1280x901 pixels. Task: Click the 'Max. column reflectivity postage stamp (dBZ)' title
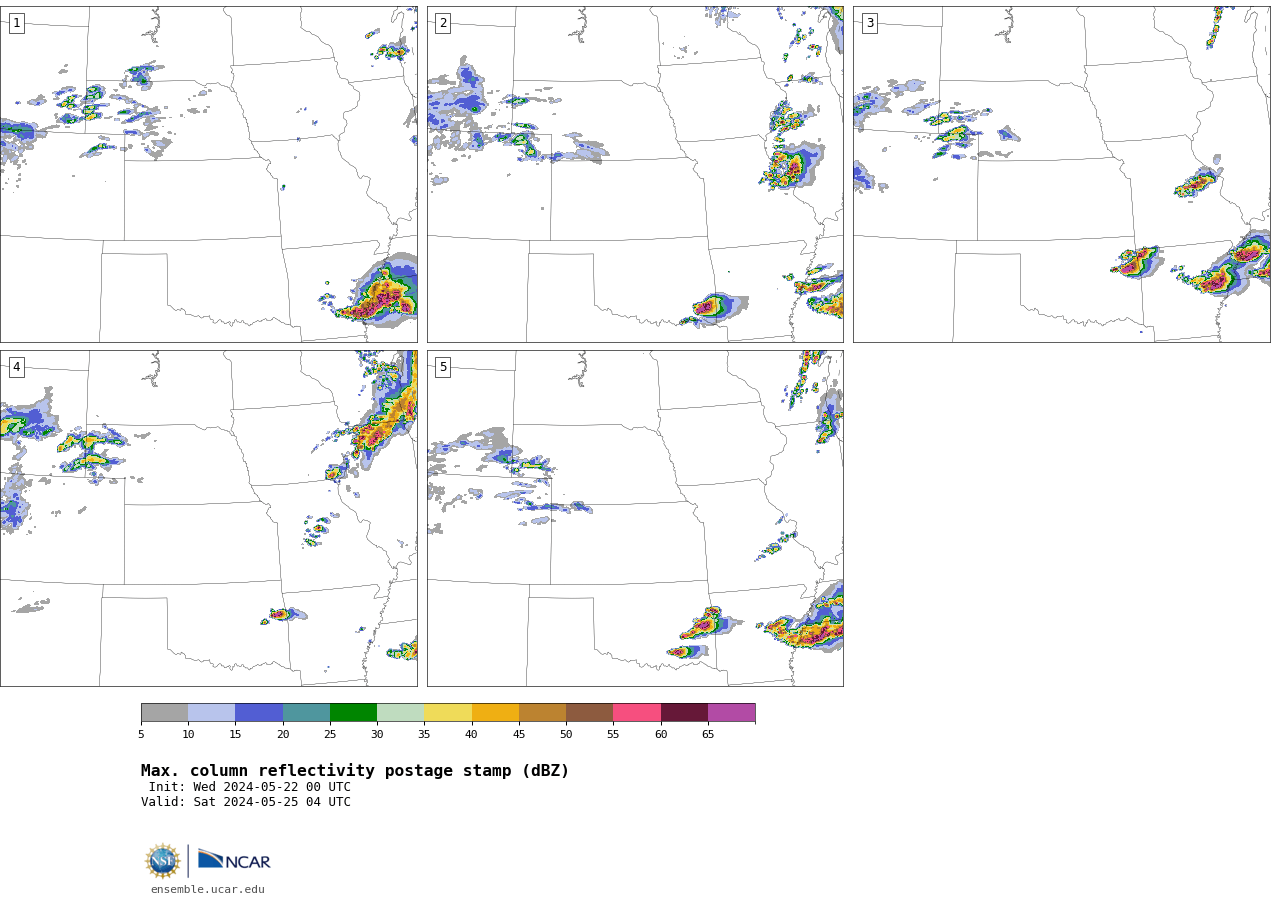[x=355, y=771]
